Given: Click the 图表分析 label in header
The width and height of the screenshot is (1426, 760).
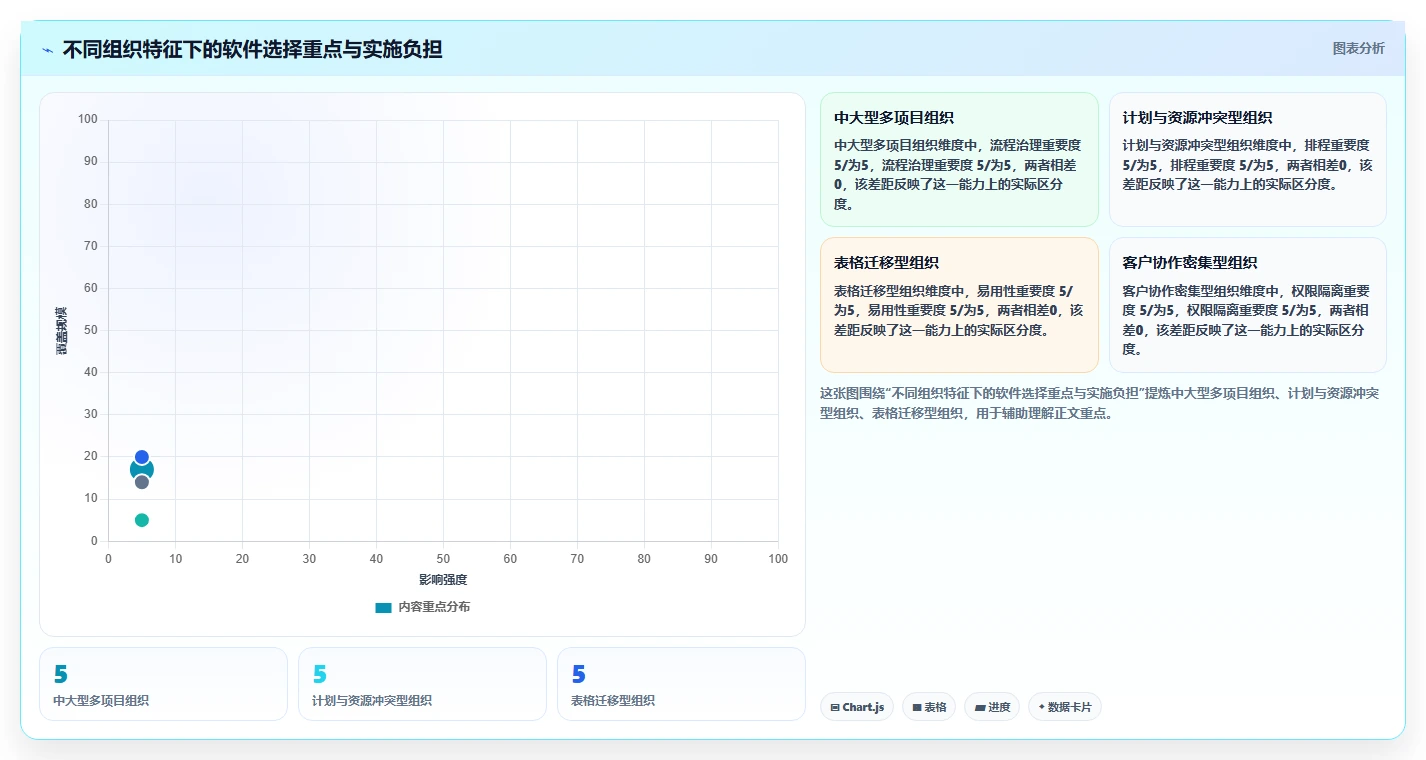Looking at the screenshot, I should 1359,48.
